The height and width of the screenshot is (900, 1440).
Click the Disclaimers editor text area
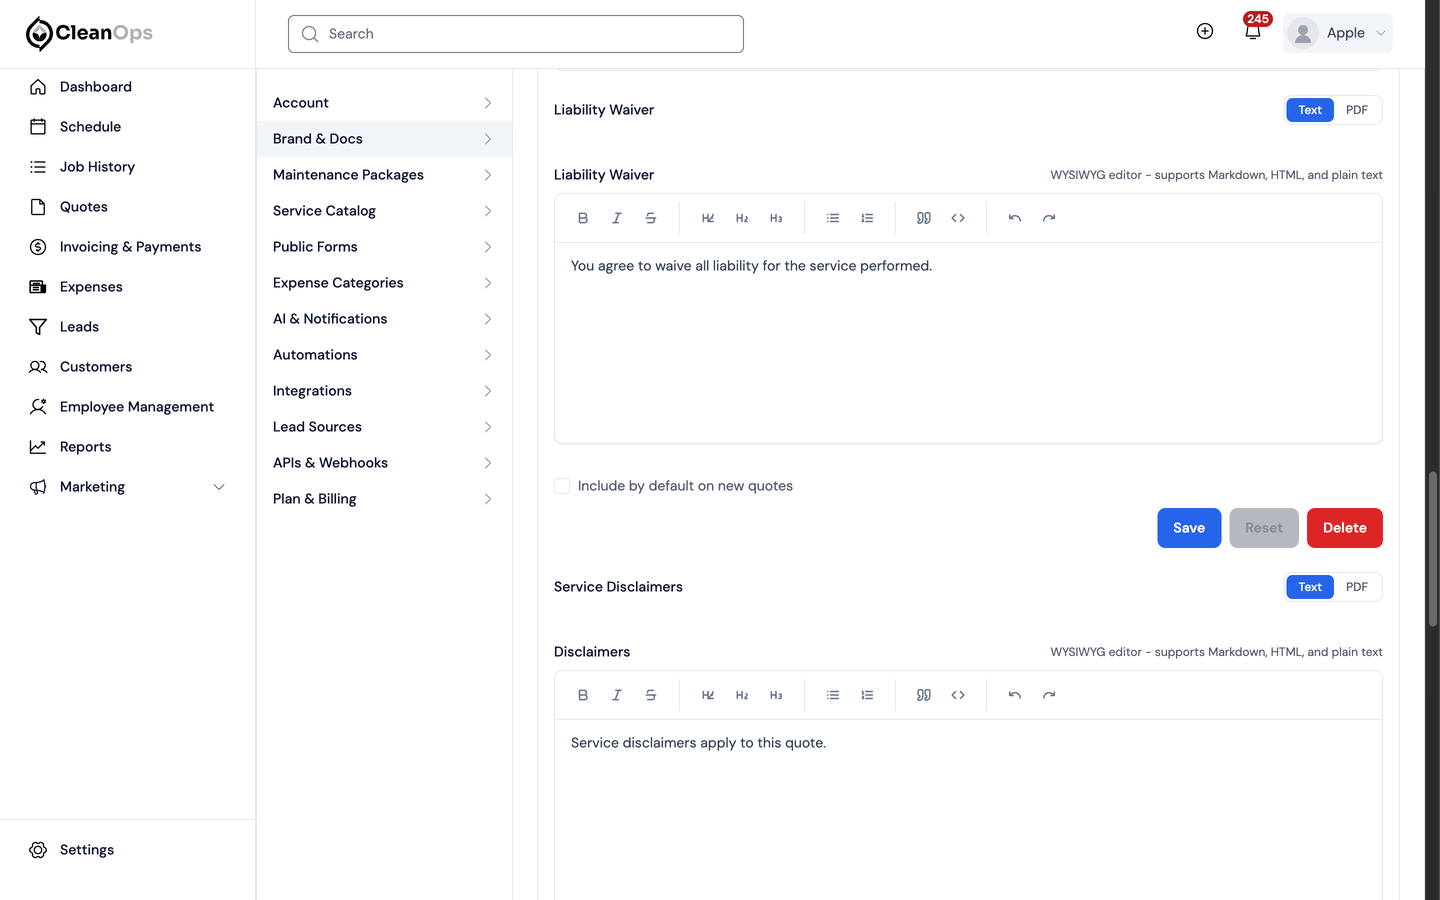click(968, 810)
